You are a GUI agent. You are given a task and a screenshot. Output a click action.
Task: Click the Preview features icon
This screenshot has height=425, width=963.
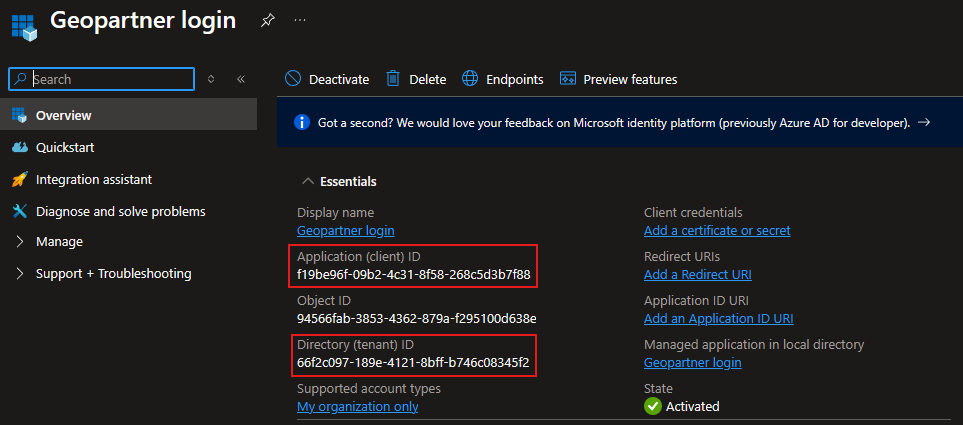pyautogui.click(x=567, y=79)
